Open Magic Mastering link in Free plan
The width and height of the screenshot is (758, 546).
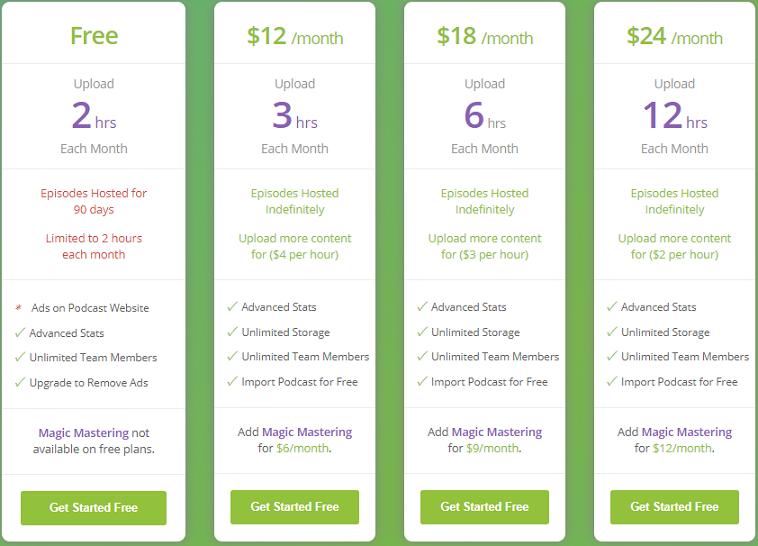[x=84, y=433]
